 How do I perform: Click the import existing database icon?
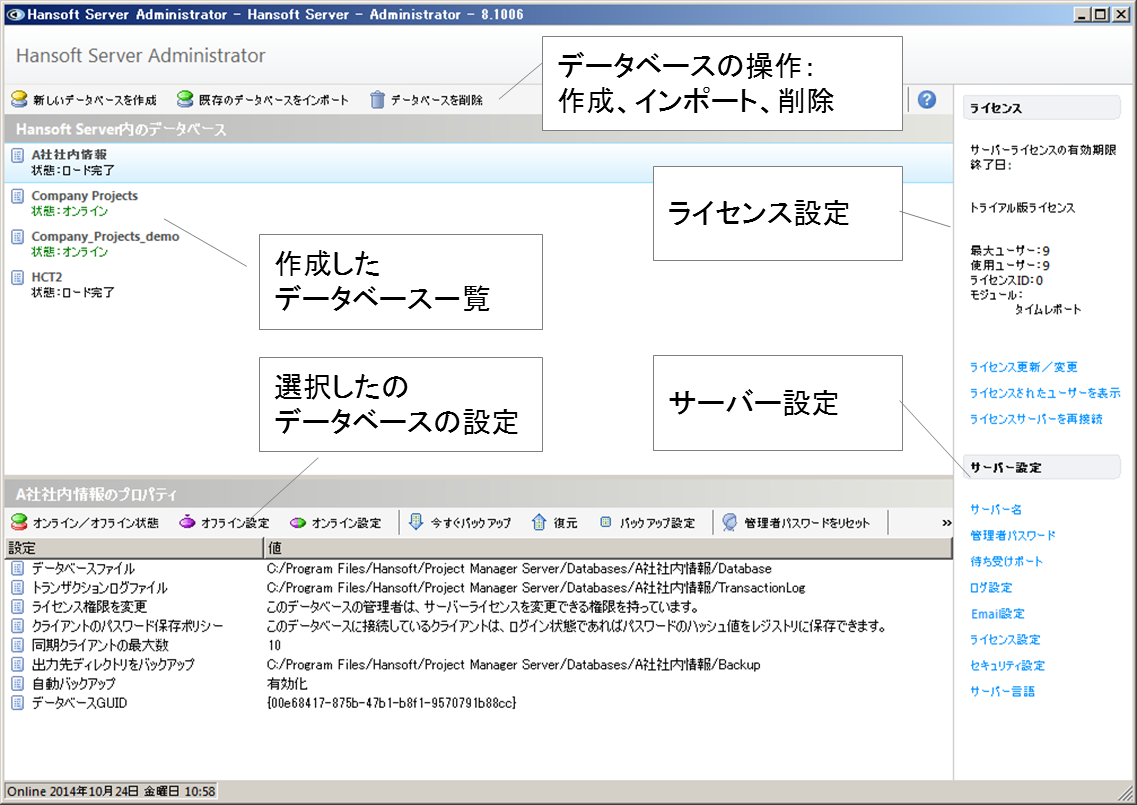(x=185, y=99)
